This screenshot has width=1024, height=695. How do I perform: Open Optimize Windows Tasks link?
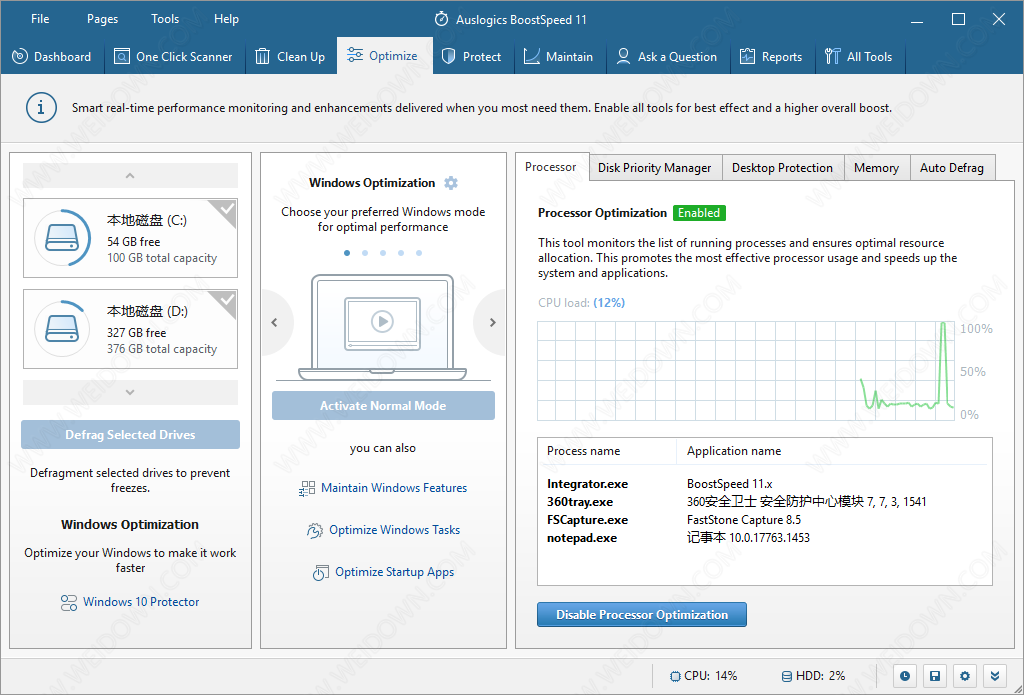[x=394, y=530]
